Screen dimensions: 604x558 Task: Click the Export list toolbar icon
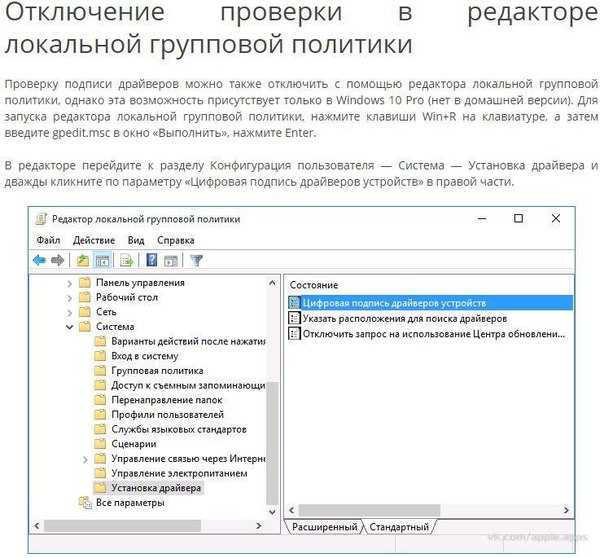click(x=127, y=261)
